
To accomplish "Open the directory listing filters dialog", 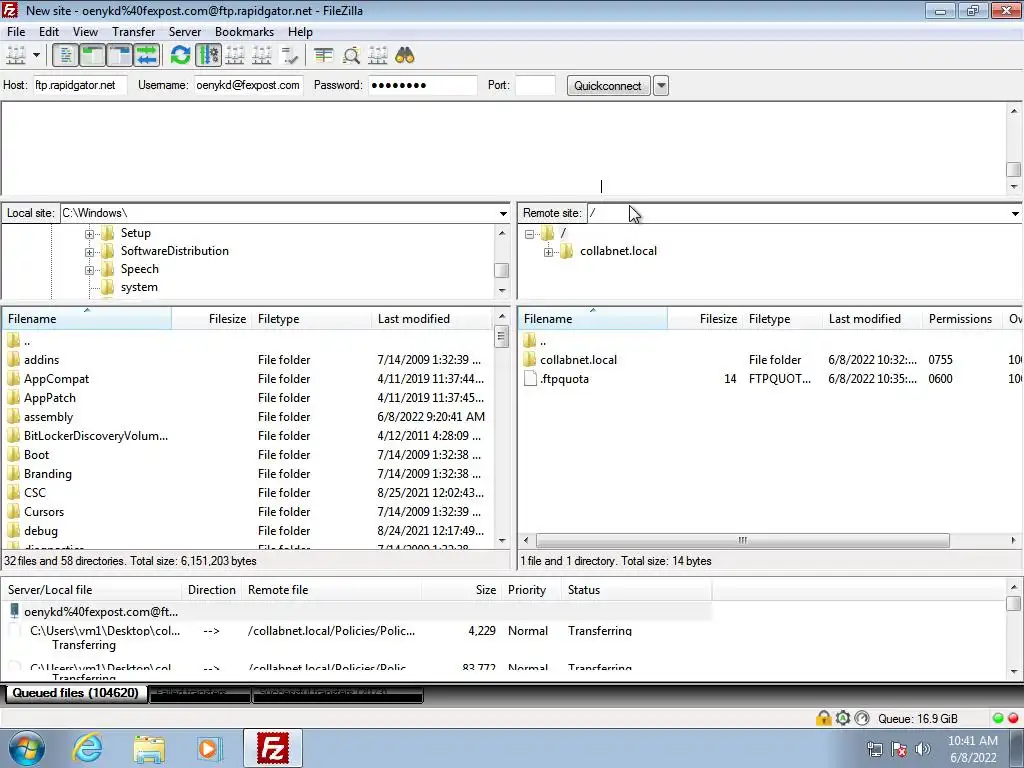I will click(323, 56).
